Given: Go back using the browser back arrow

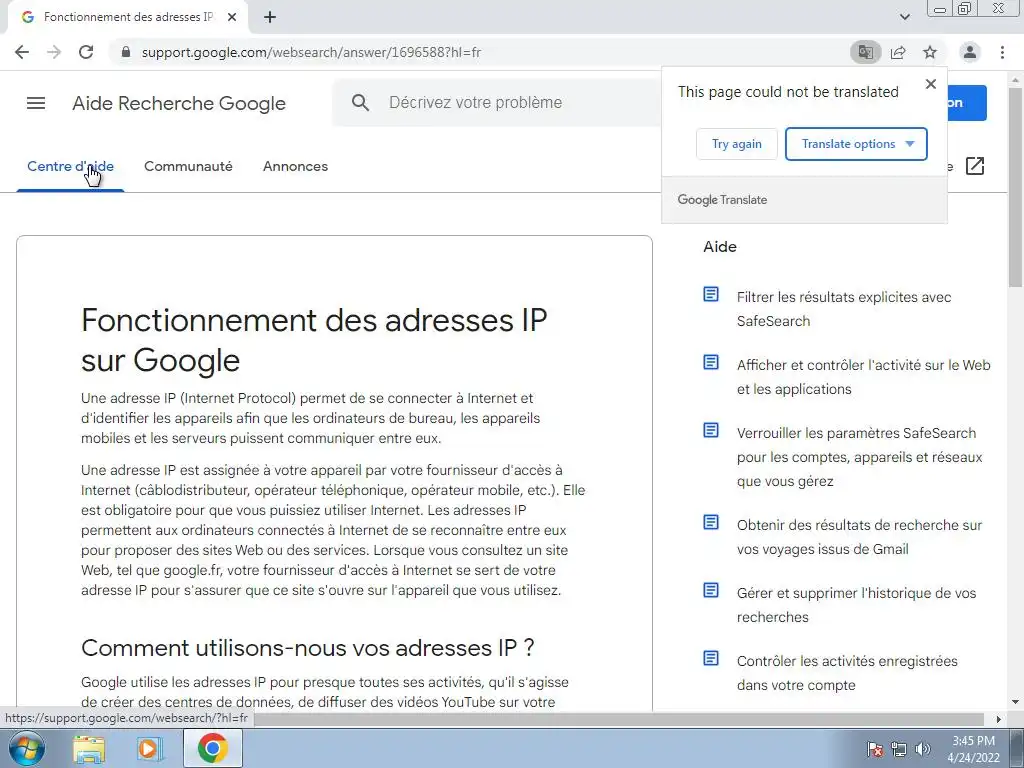Looking at the screenshot, I should click(x=22, y=52).
